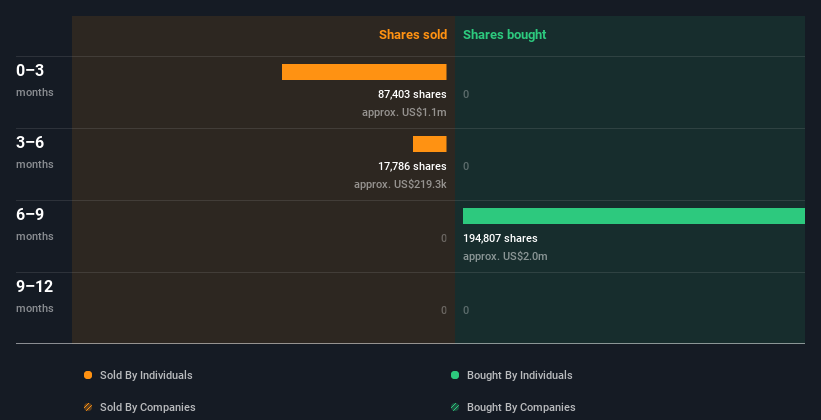Click the Shares sold column header

click(x=413, y=35)
